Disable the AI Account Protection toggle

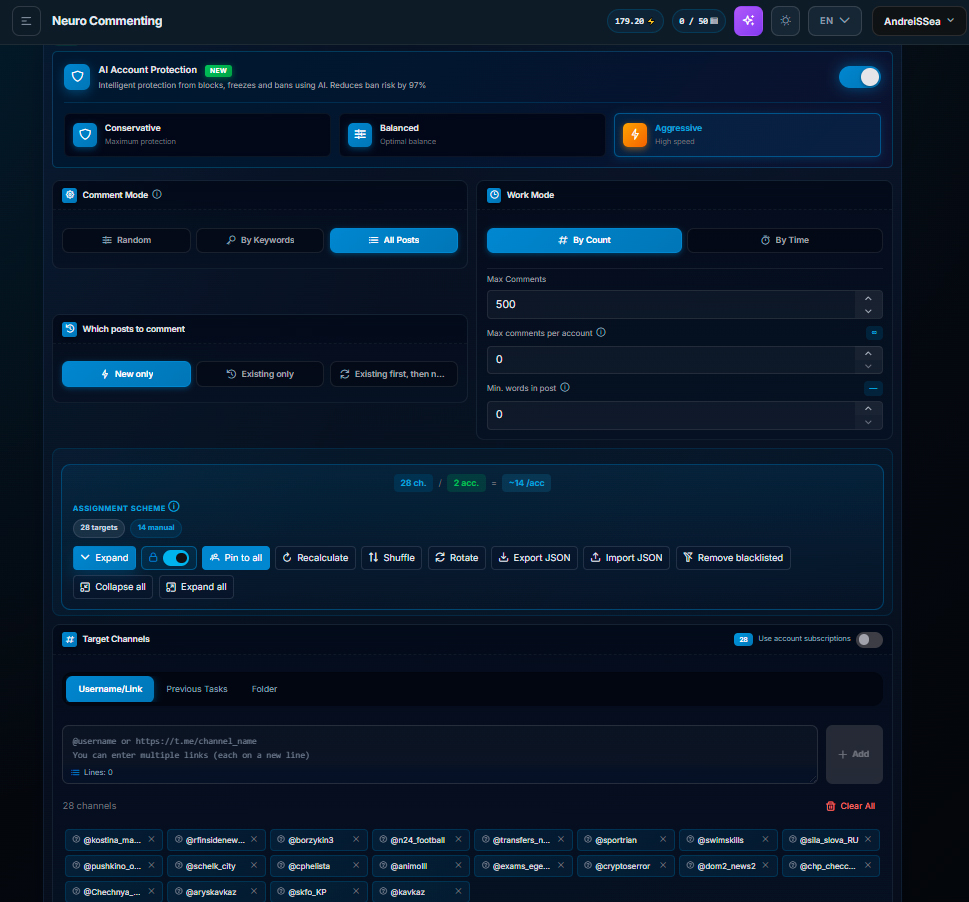[x=859, y=77]
